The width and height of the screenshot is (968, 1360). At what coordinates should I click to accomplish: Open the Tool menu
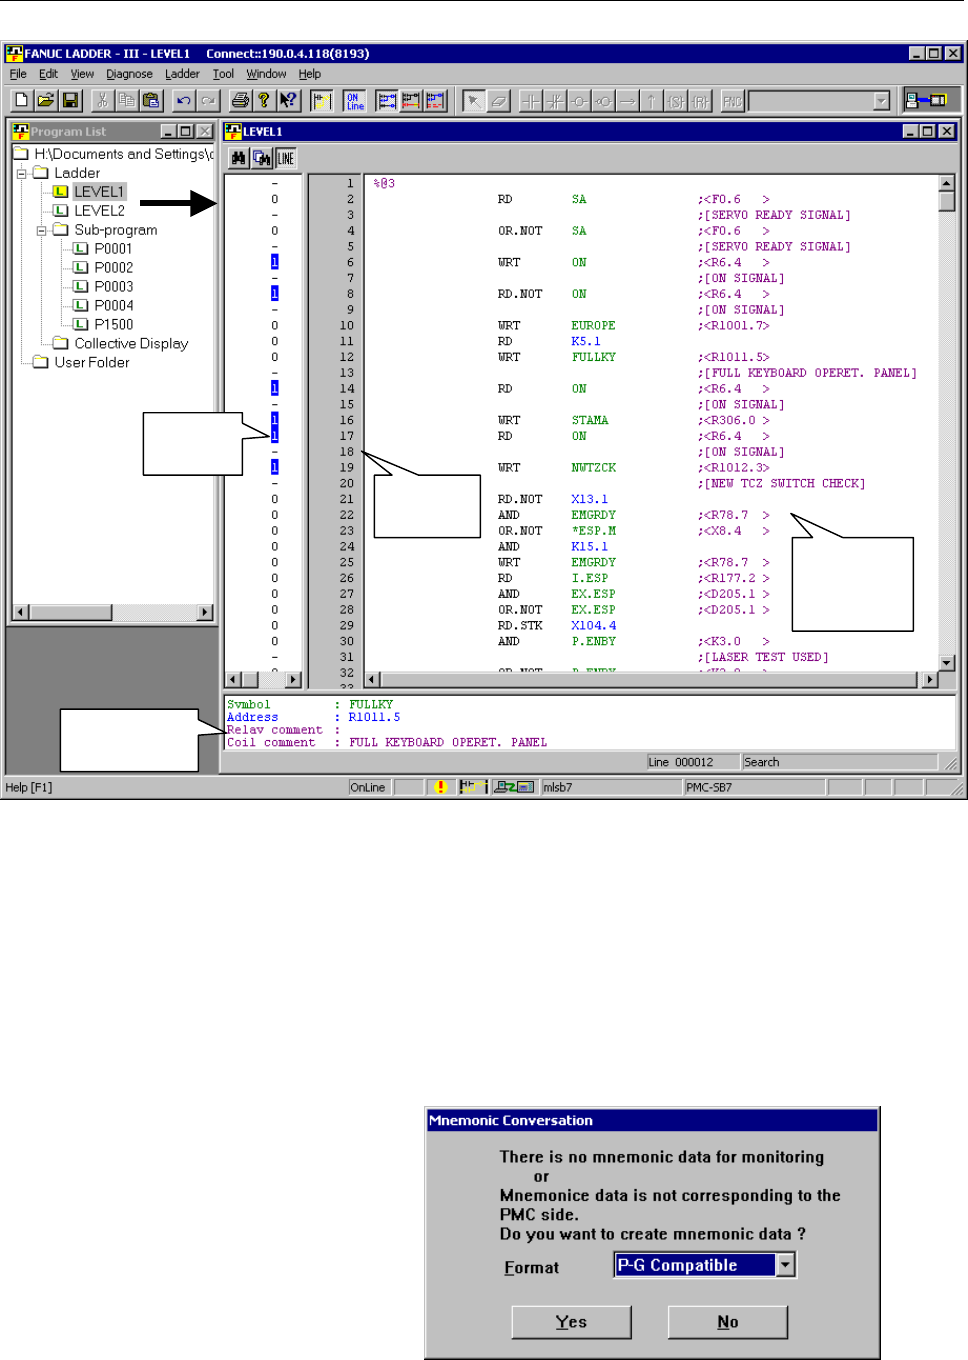[x=223, y=74]
